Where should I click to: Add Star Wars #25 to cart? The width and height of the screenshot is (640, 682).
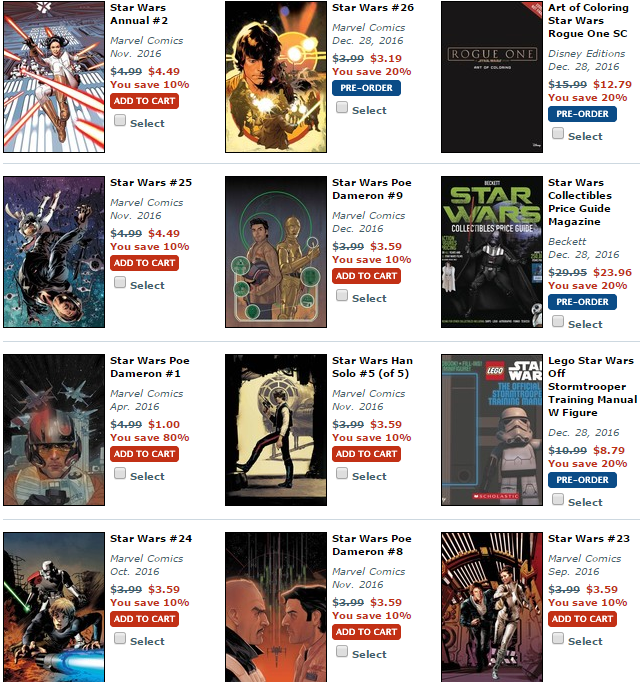coord(144,263)
